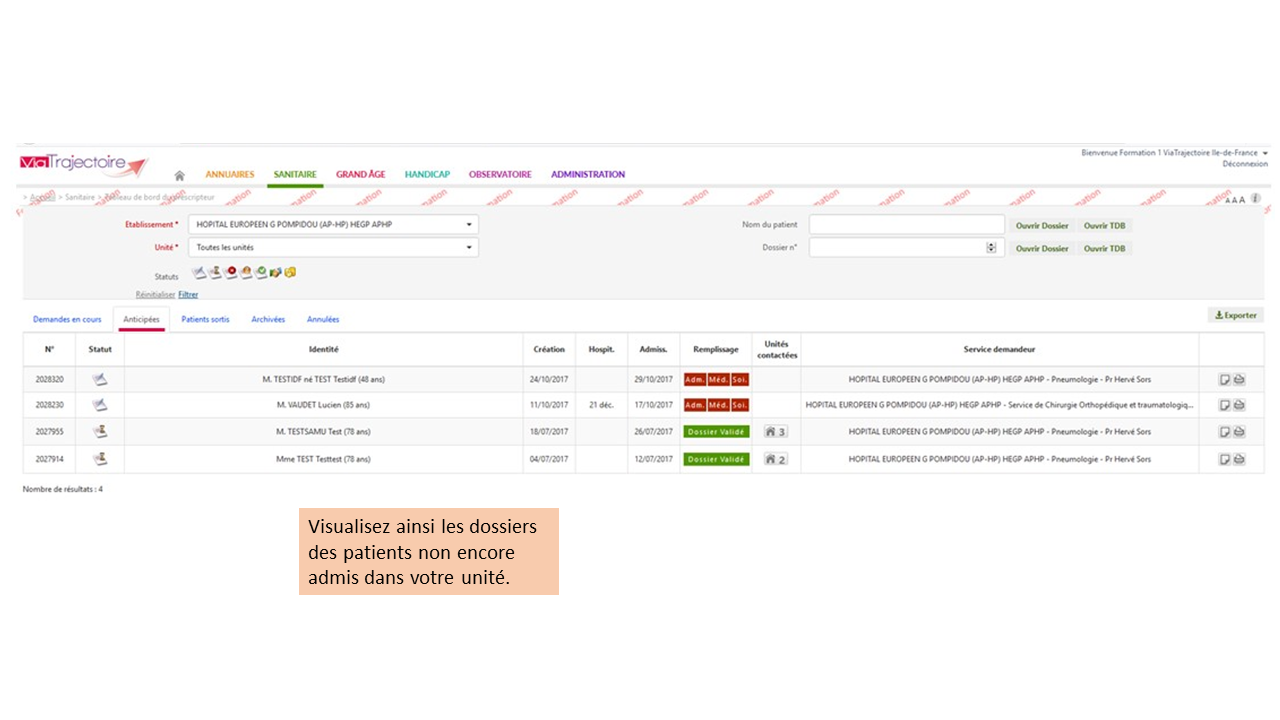Viewport: 1280px width, 720px height.
Task: Click the home icon in navigation bar
Action: point(180,175)
